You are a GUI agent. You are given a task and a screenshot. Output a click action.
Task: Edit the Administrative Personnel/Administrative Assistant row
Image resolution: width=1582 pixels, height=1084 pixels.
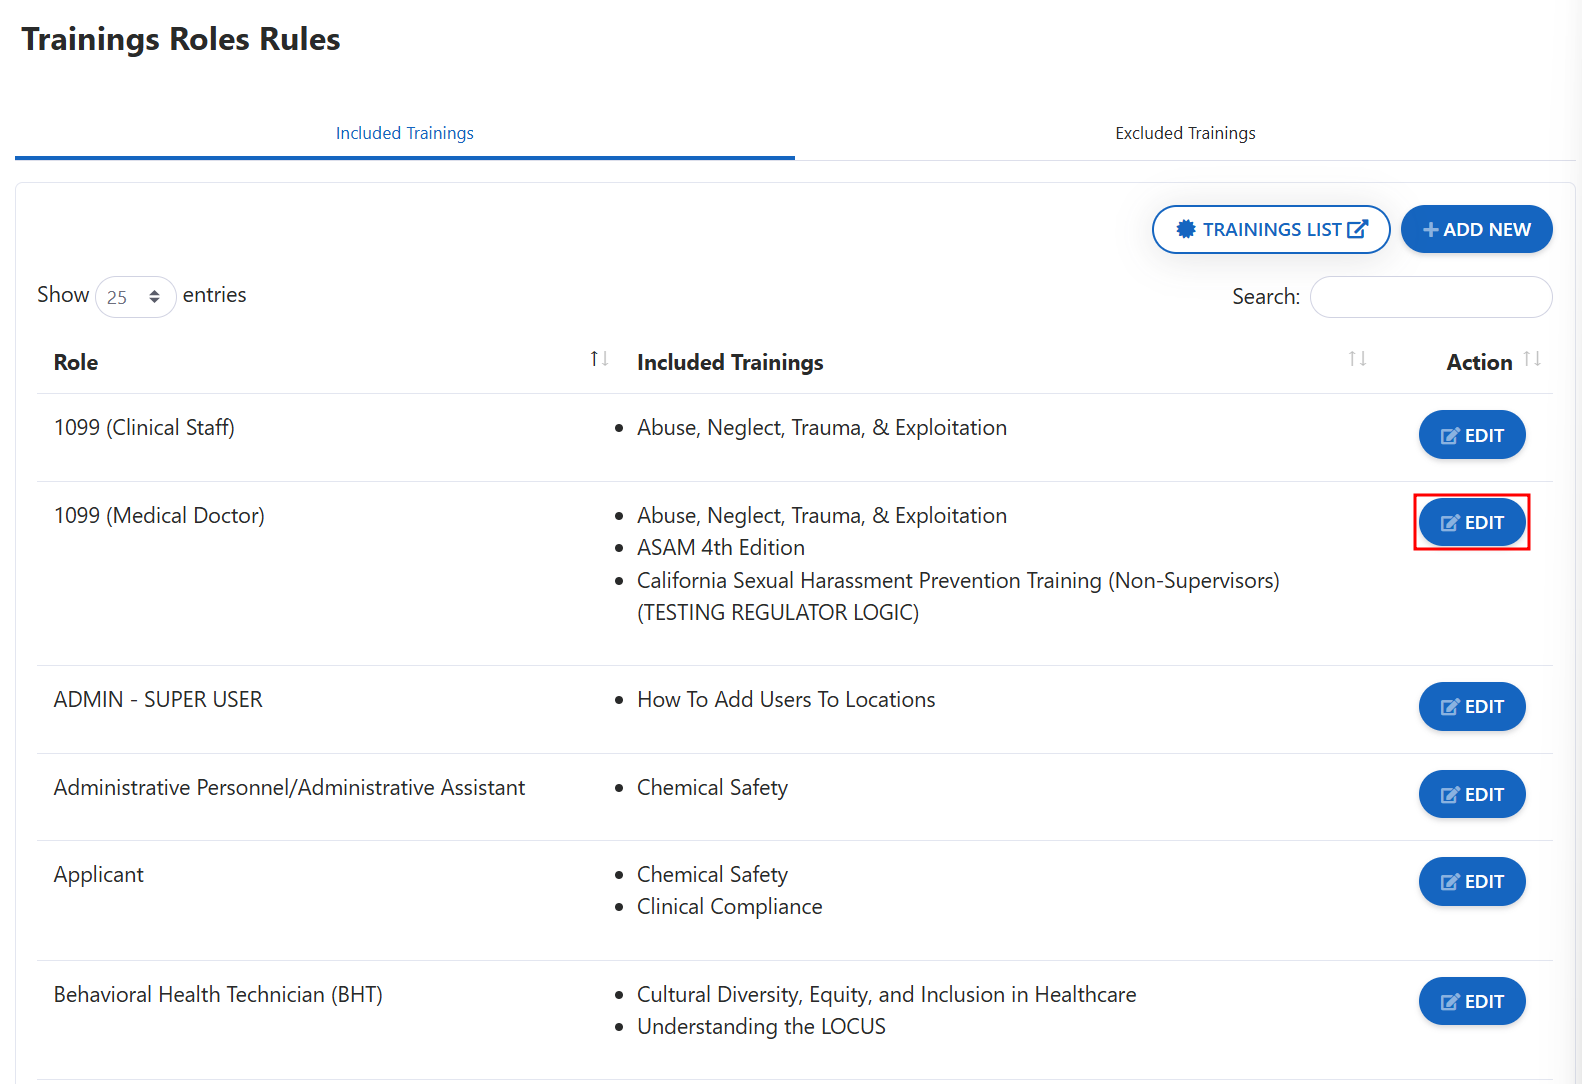[1471, 794]
